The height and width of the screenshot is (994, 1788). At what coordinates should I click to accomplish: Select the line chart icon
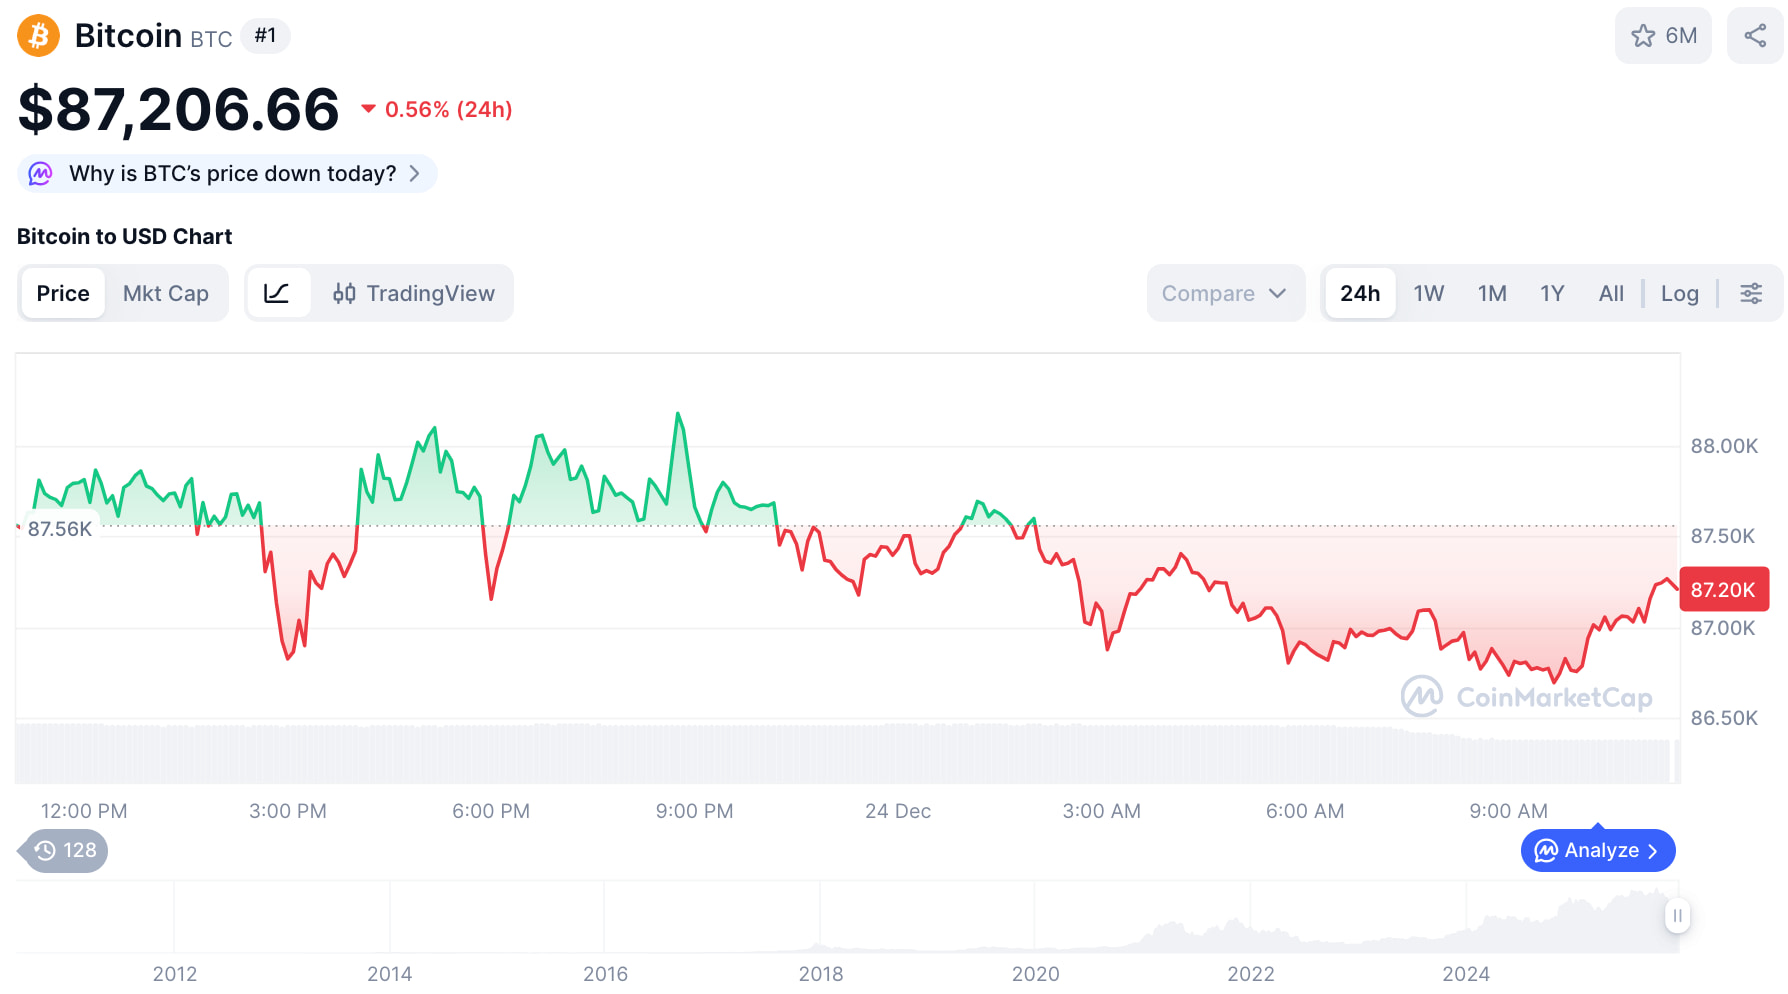pos(277,293)
